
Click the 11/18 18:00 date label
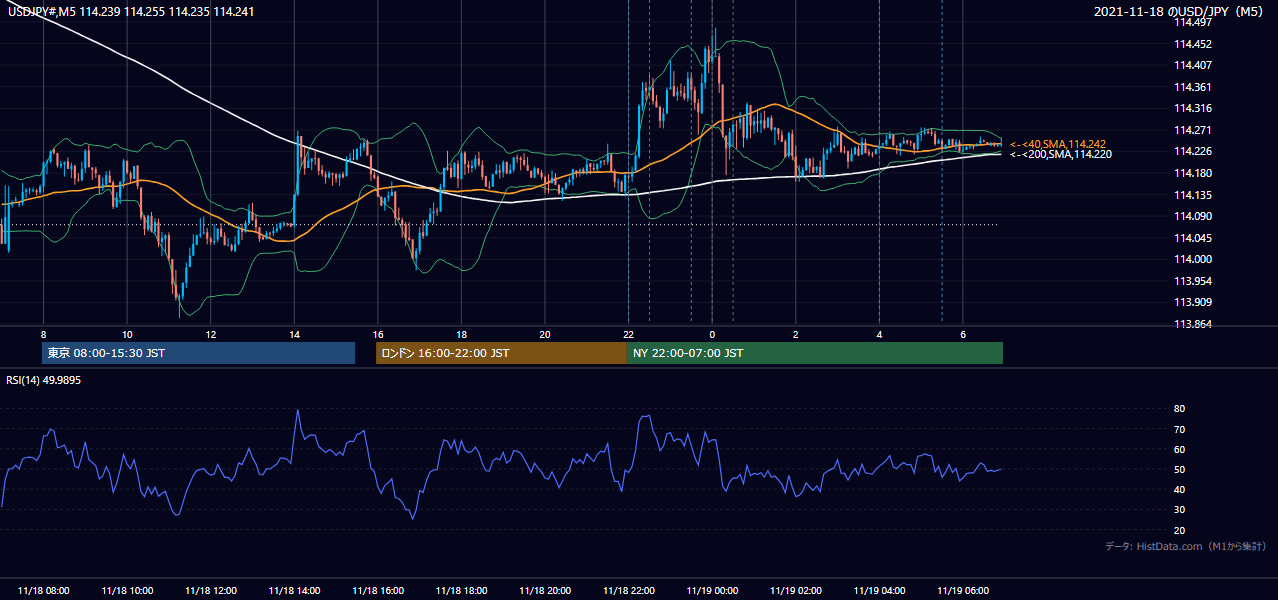tap(461, 591)
